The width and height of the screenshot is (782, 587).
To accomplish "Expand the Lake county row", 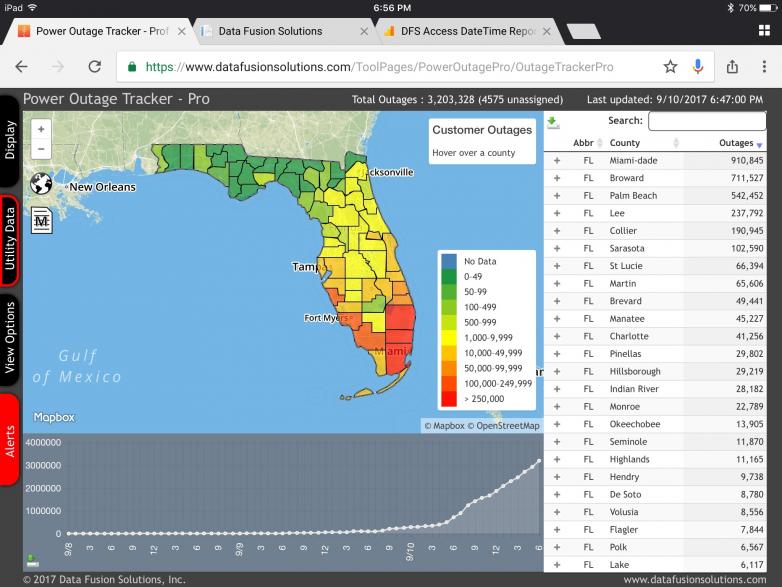I will click(x=557, y=565).
